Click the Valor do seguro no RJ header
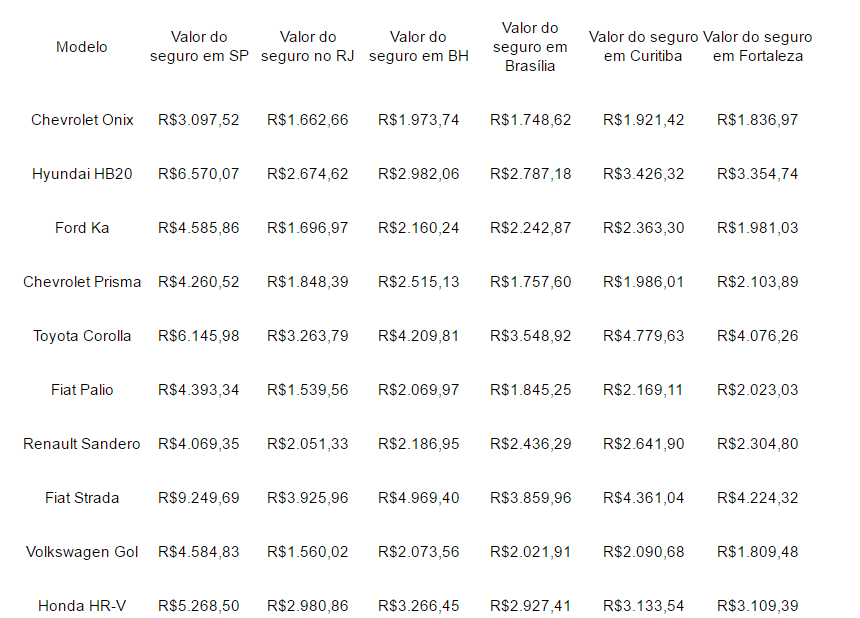Screen dimensions: 860x618 click(x=308, y=47)
